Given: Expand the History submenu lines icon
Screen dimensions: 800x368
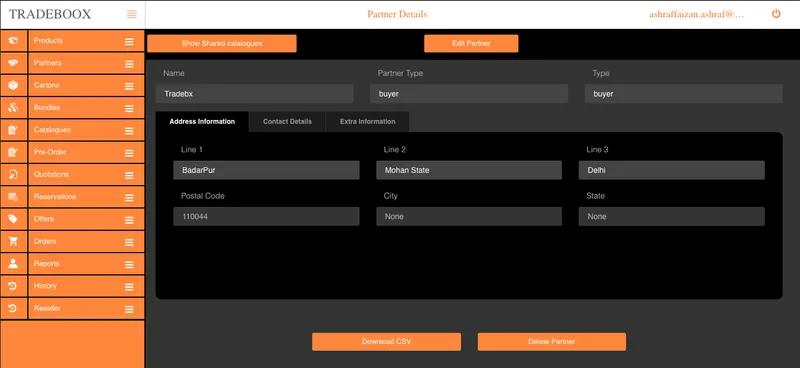Looking at the screenshot, I should coord(129,287).
